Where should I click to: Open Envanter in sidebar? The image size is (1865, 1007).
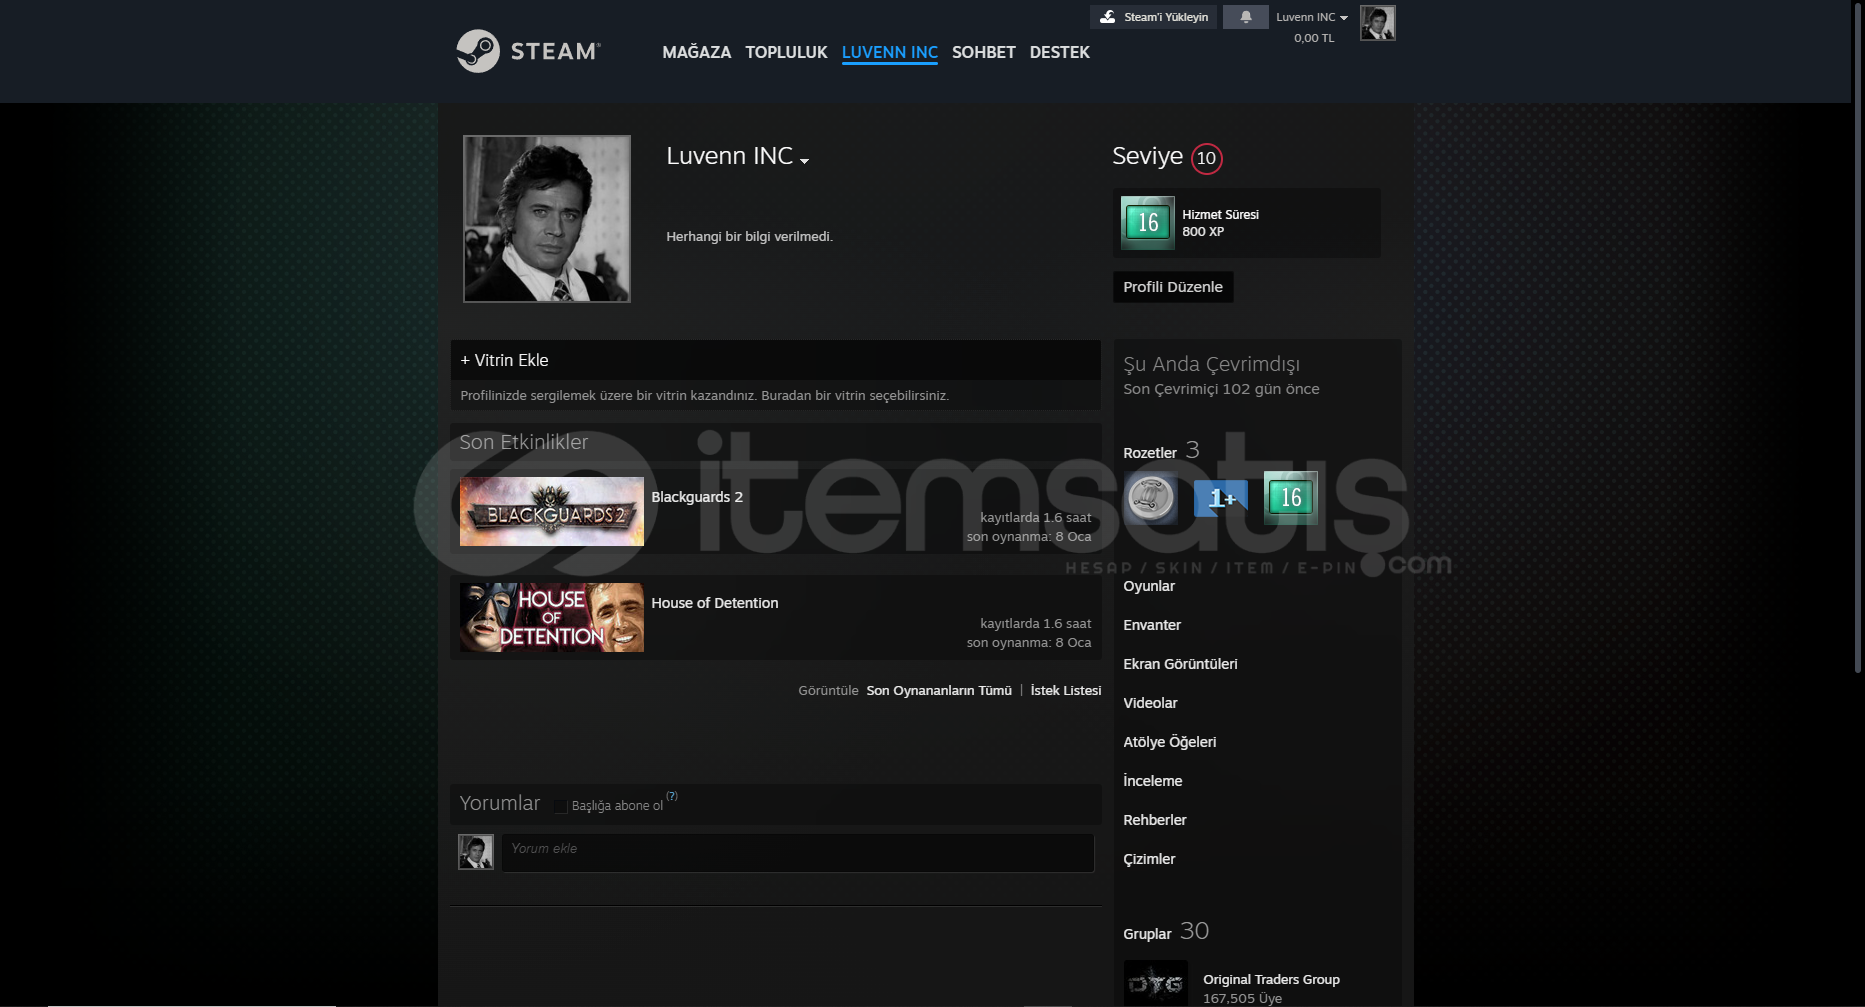[x=1152, y=625]
